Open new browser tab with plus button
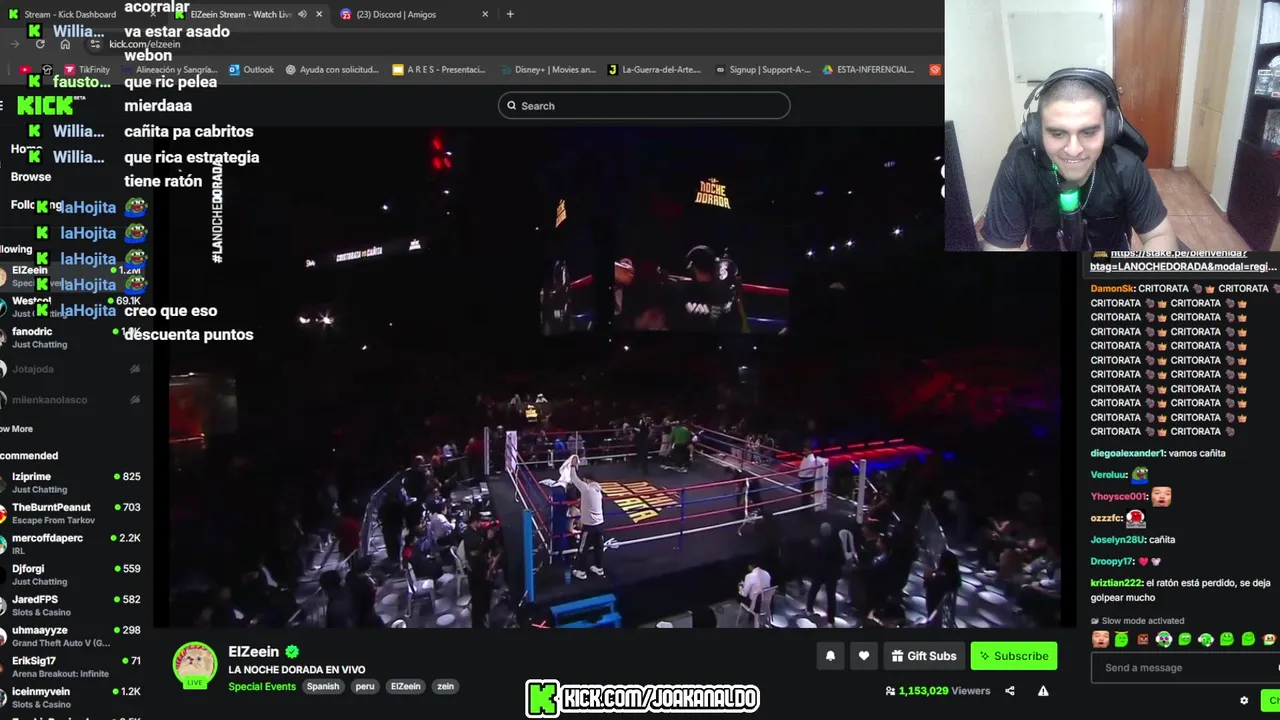The image size is (1280, 720). (x=510, y=14)
